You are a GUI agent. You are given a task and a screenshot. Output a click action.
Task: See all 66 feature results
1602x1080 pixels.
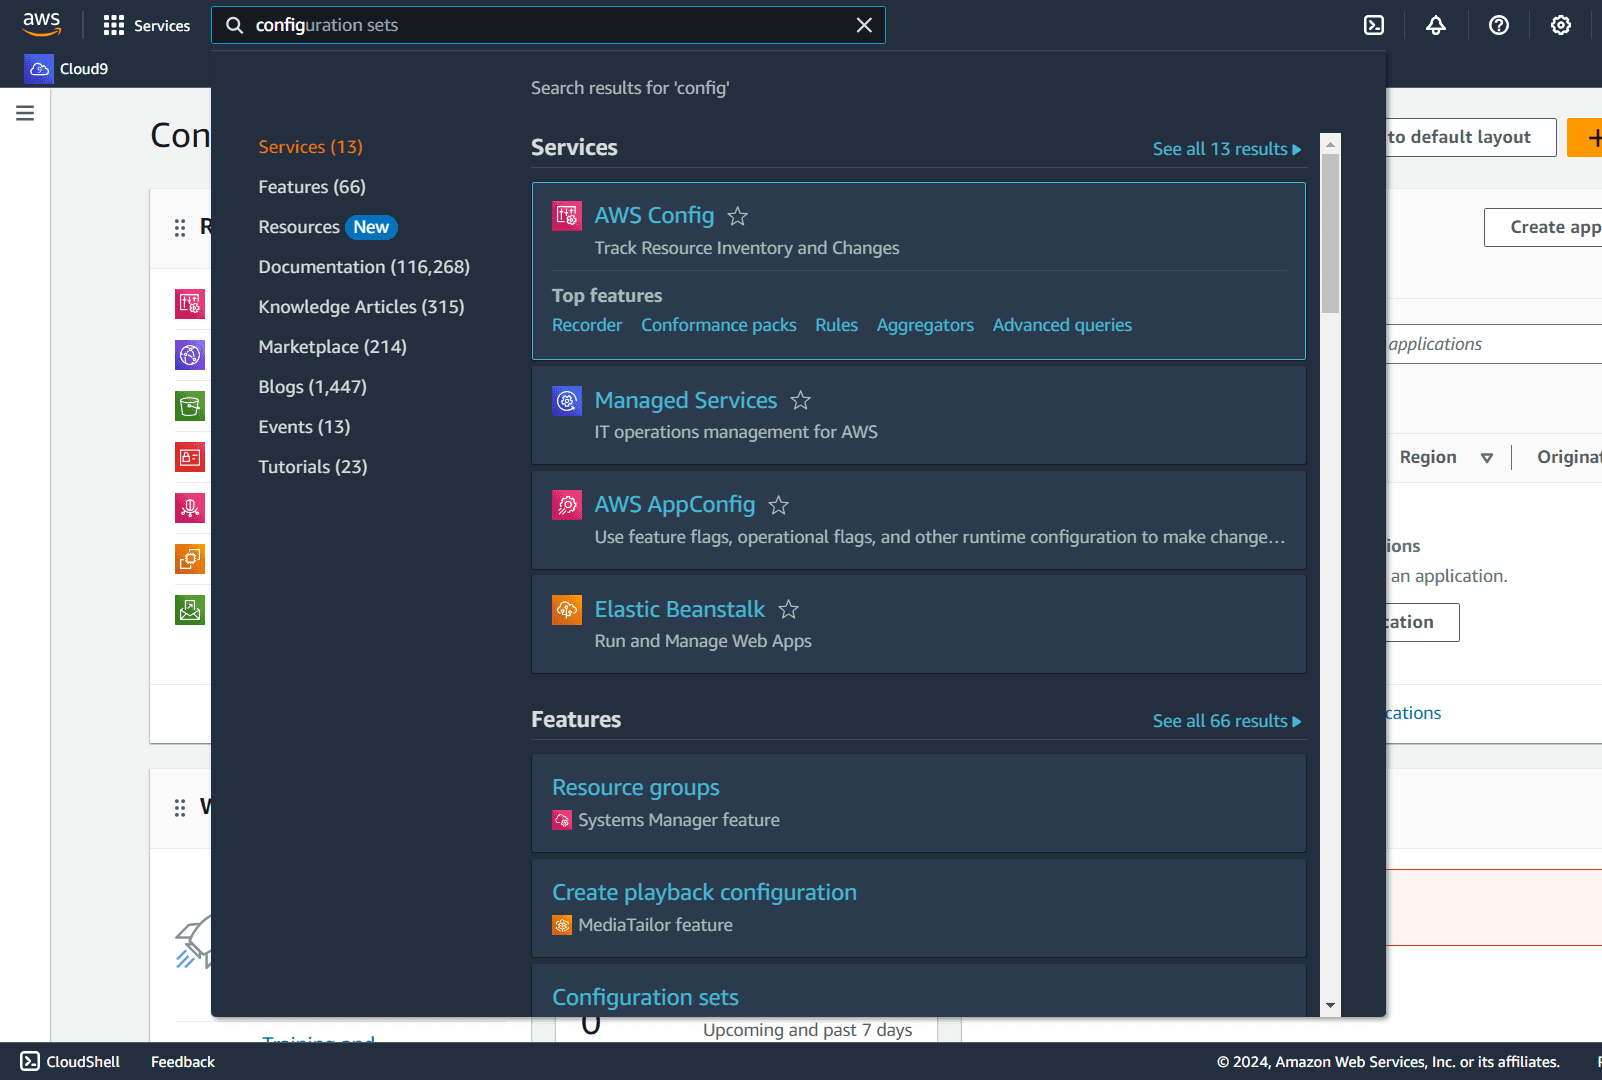pyautogui.click(x=1227, y=721)
